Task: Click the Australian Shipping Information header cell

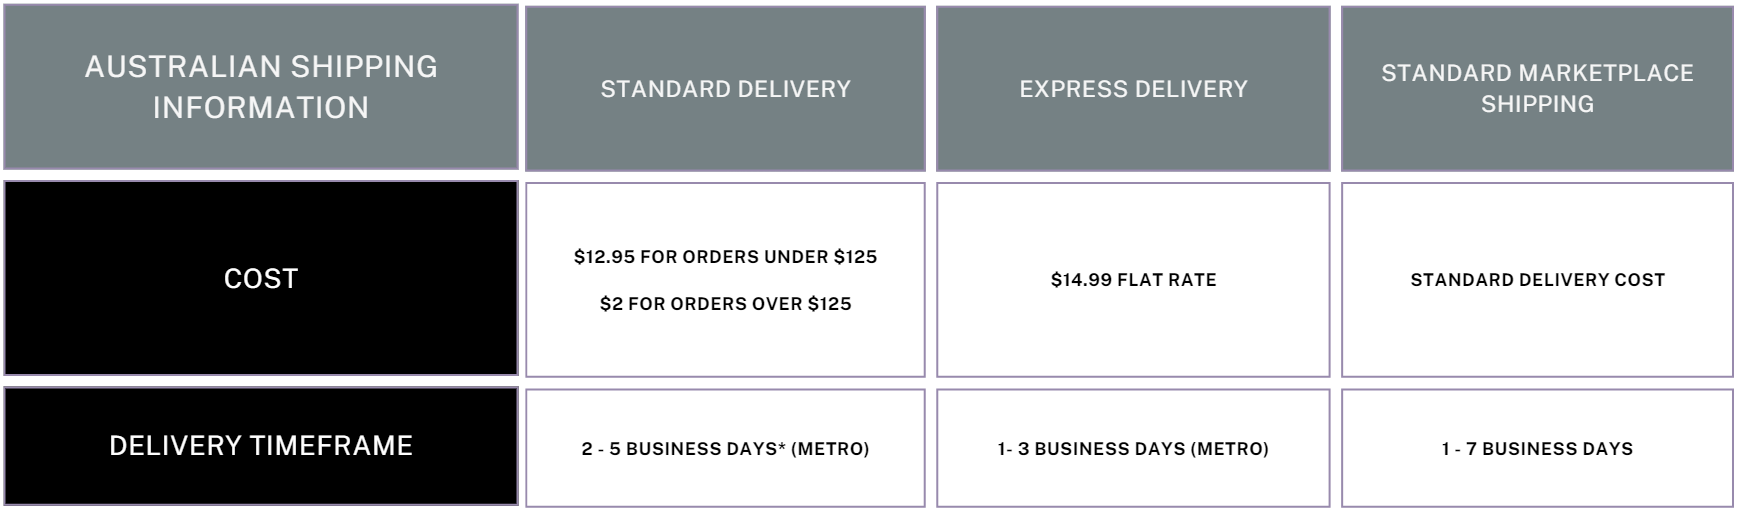Action: 261,87
